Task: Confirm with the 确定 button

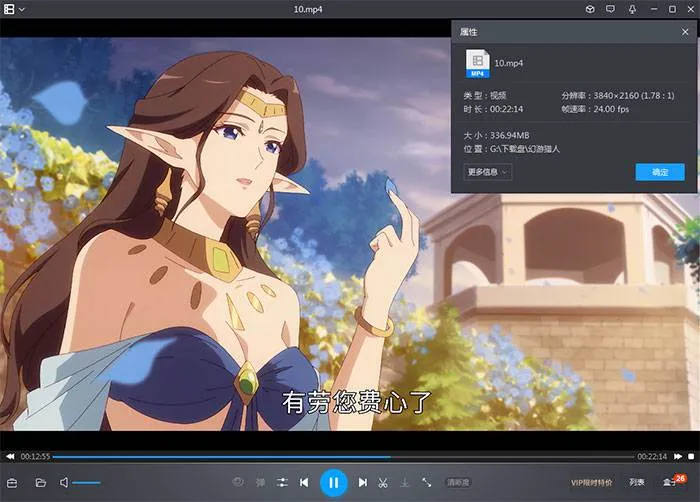Action: (x=660, y=172)
